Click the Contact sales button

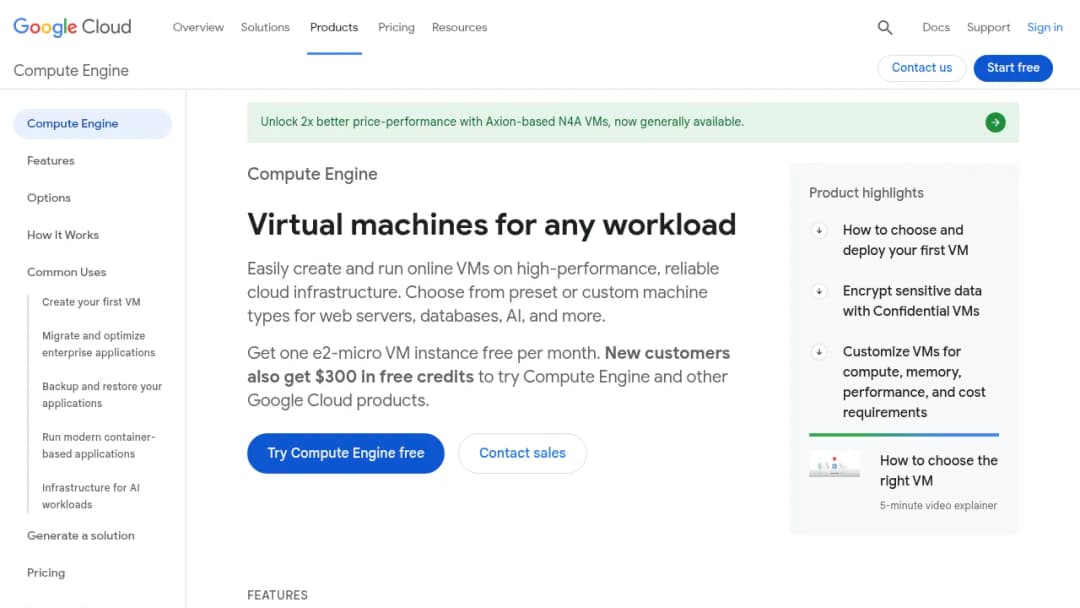(522, 453)
